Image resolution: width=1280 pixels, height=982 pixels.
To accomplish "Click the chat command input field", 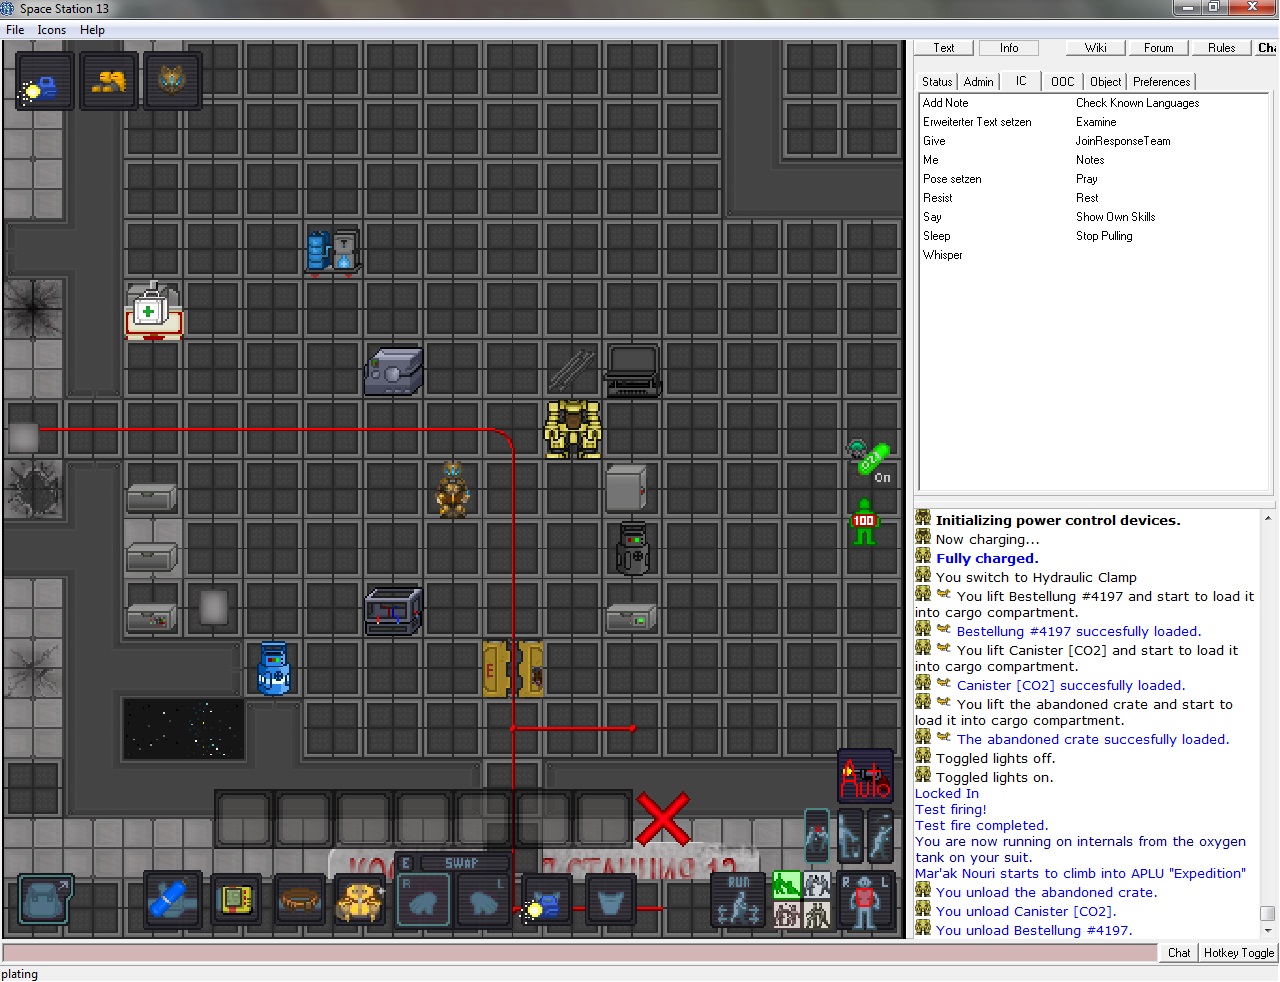I will 580,953.
